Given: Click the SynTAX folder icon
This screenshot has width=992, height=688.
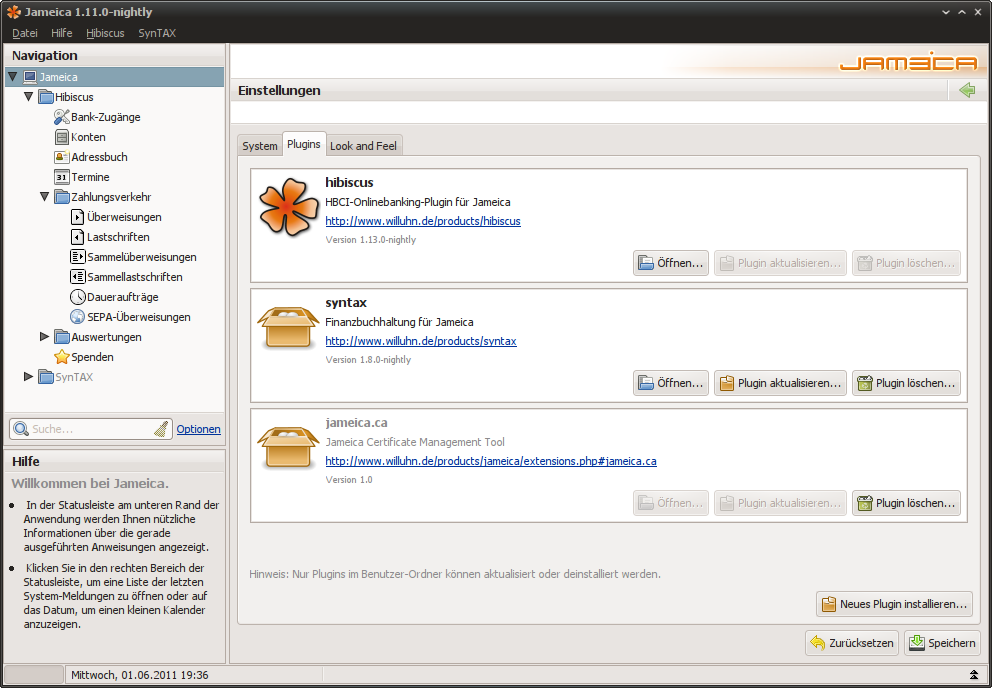Looking at the screenshot, I should tap(46, 377).
